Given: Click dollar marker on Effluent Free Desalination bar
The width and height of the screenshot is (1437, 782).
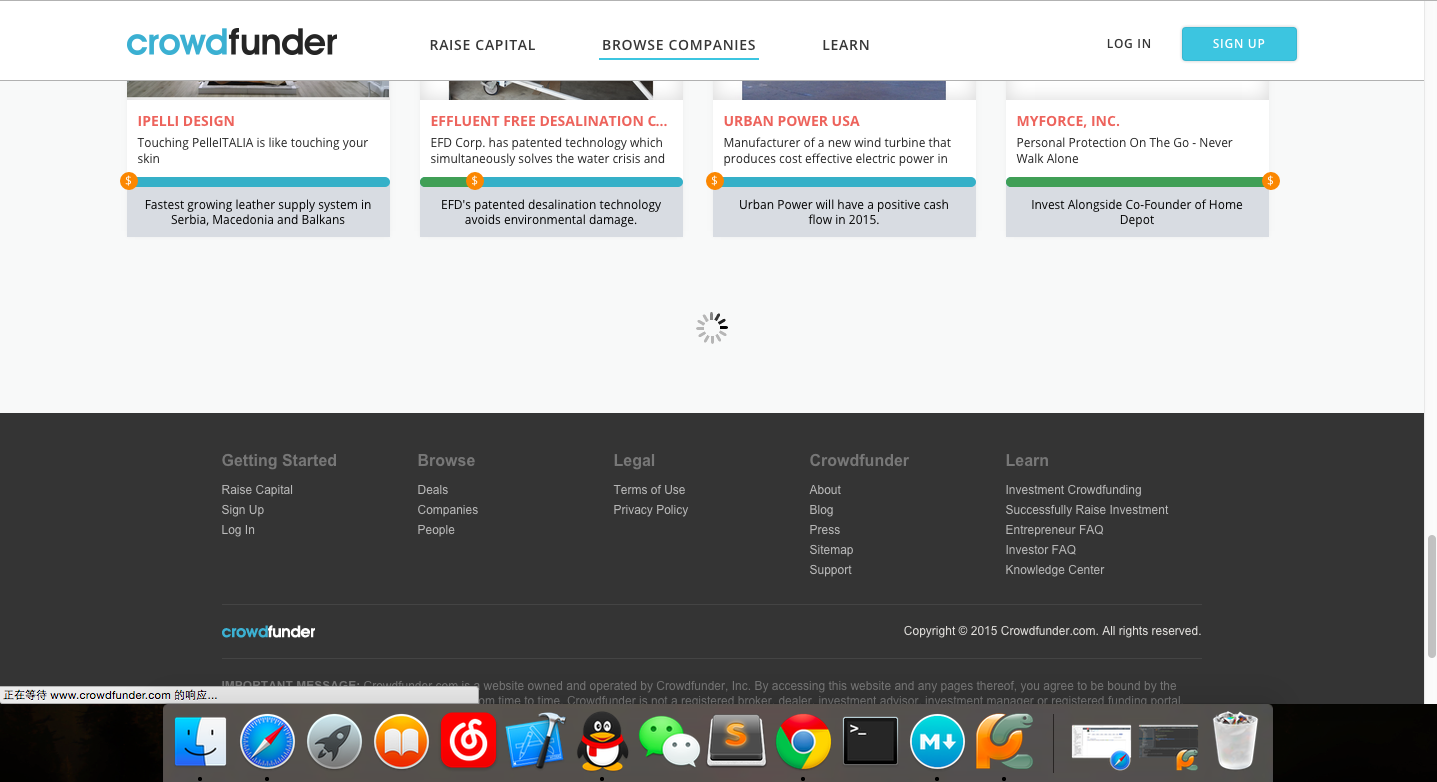Looking at the screenshot, I should coord(475,181).
